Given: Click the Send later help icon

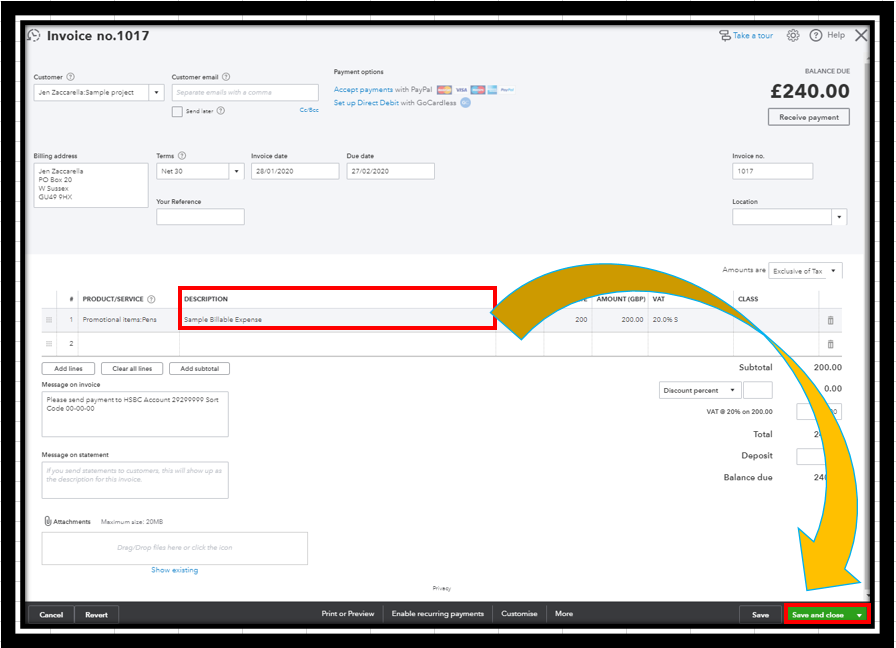Looking at the screenshot, I should [x=221, y=111].
